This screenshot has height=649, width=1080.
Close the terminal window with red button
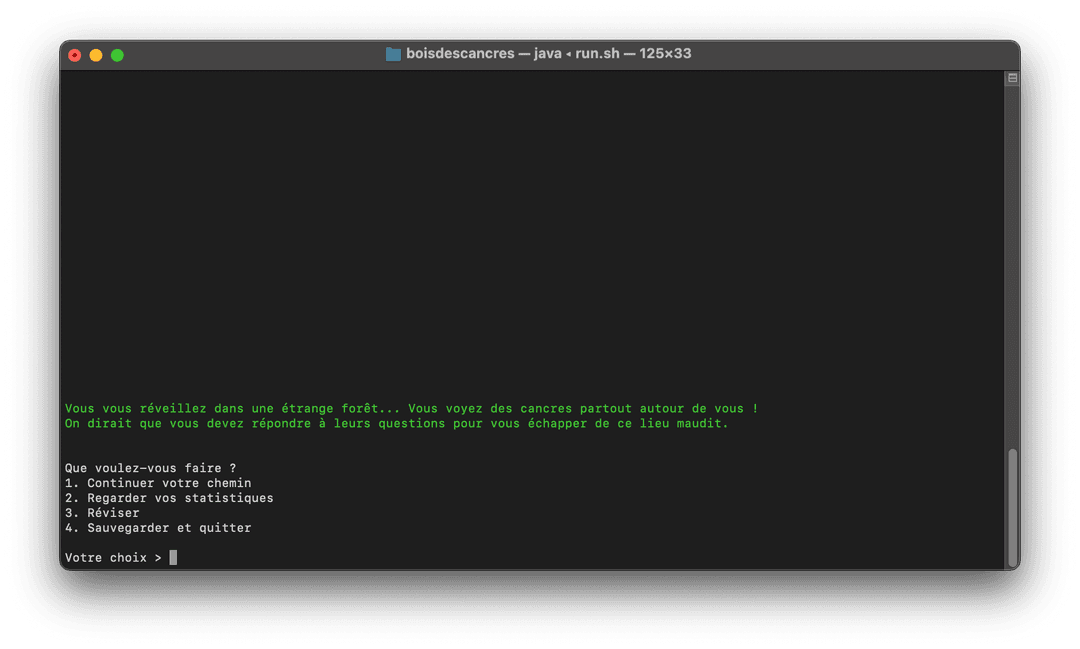pyautogui.click(x=75, y=55)
